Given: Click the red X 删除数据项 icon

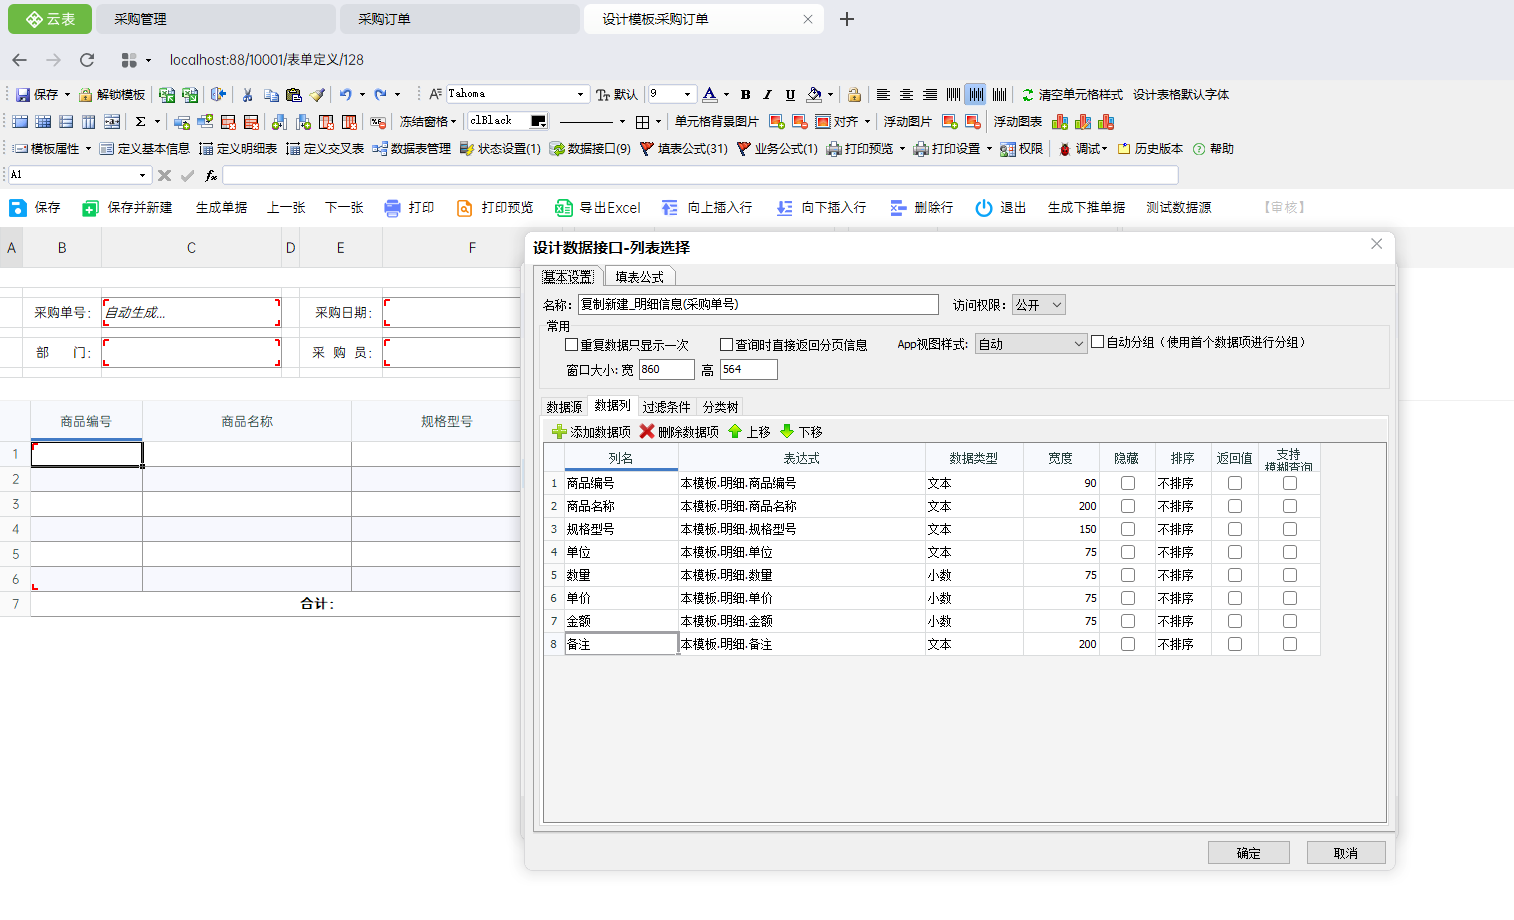Looking at the screenshot, I should pyautogui.click(x=647, y=432).
